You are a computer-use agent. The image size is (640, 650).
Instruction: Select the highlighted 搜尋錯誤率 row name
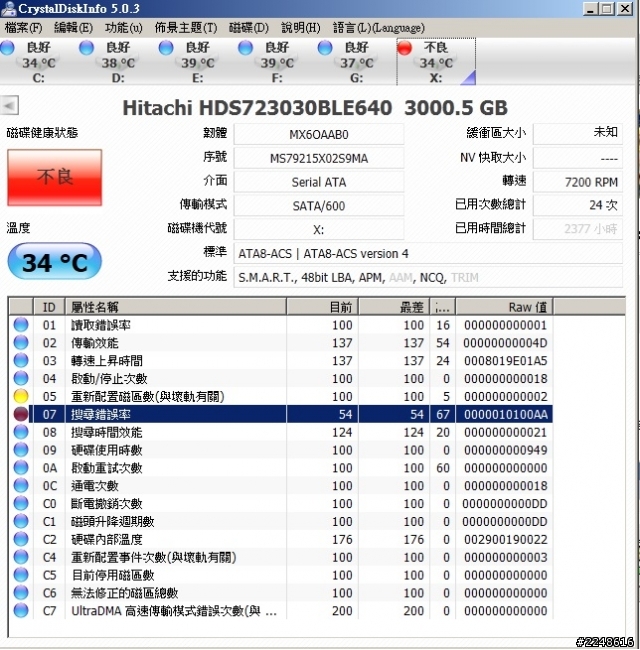101,414
